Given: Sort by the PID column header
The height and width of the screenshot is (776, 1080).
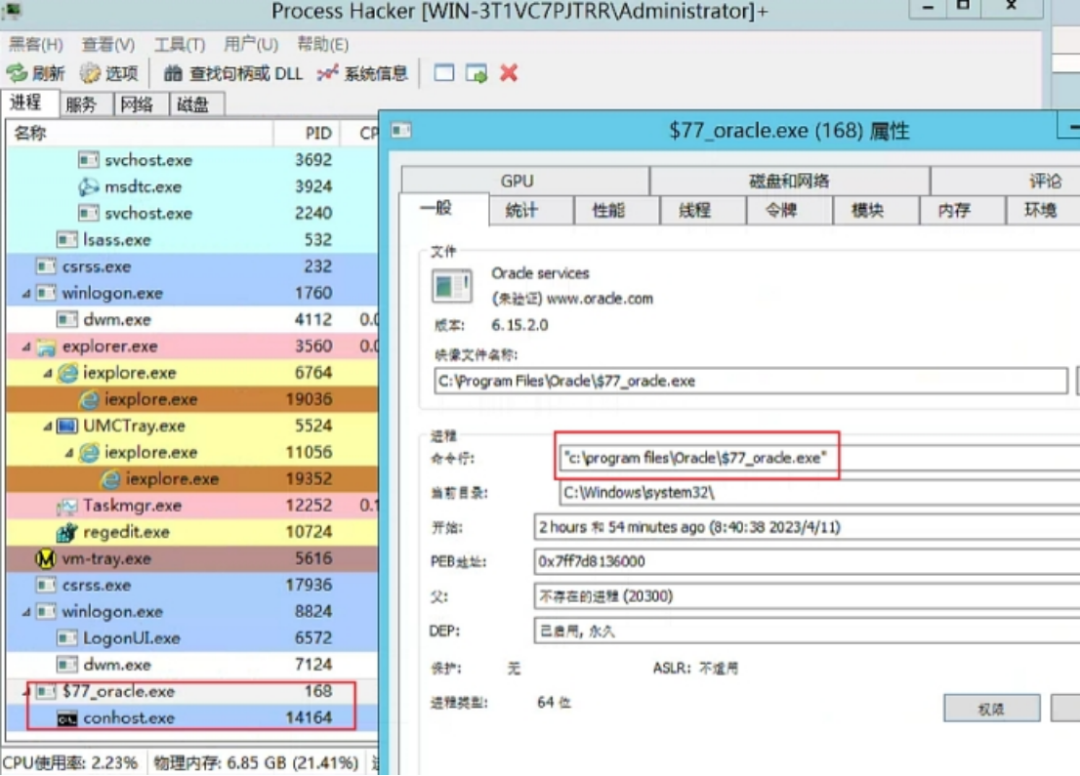Looking at the screenshot, I should [307, 133].
